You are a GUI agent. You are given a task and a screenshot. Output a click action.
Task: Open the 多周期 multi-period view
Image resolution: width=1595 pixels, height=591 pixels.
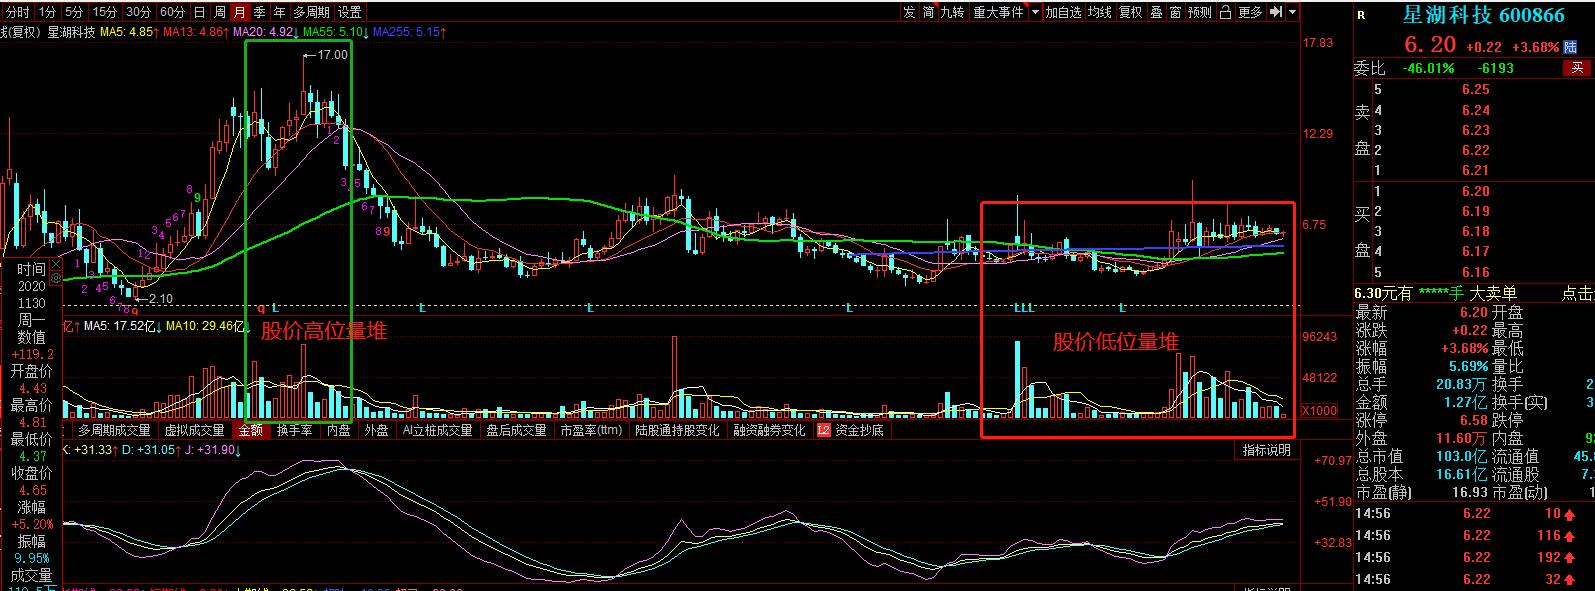click(311, 12)
